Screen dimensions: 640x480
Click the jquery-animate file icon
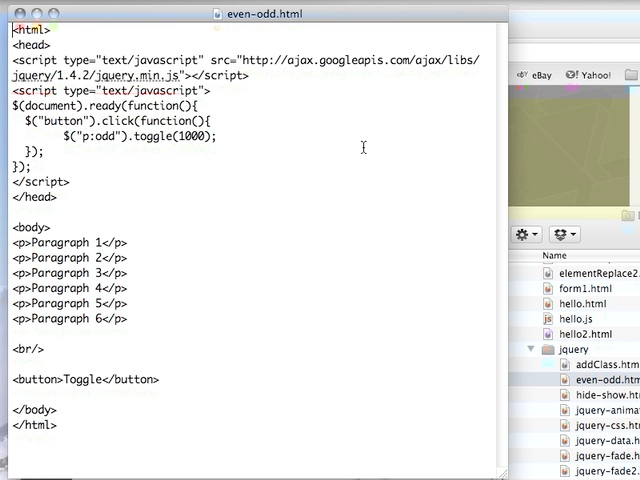[x=564, y=410]
